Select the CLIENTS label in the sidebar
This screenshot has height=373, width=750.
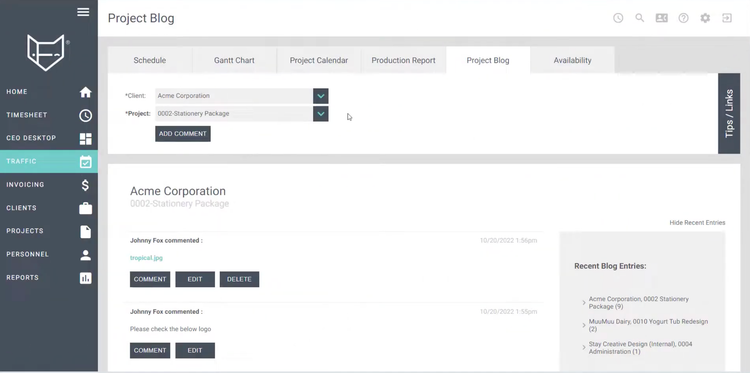[22, 208]
